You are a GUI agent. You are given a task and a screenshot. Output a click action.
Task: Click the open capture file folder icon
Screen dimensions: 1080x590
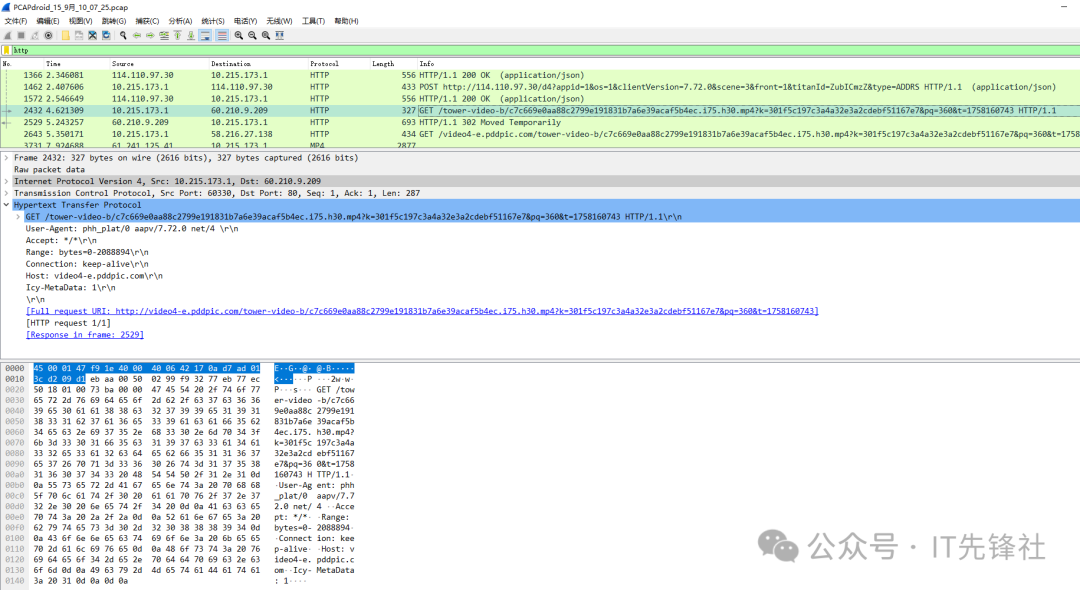click(x=65, y=35)
